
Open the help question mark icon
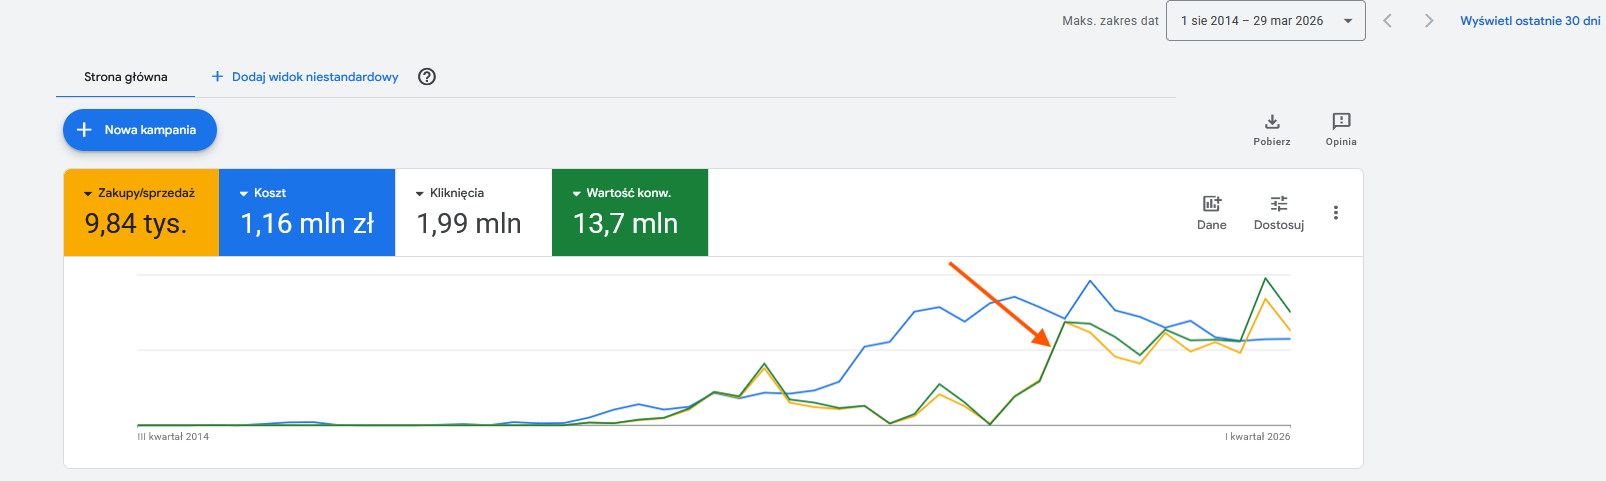[x=427, y=77]
